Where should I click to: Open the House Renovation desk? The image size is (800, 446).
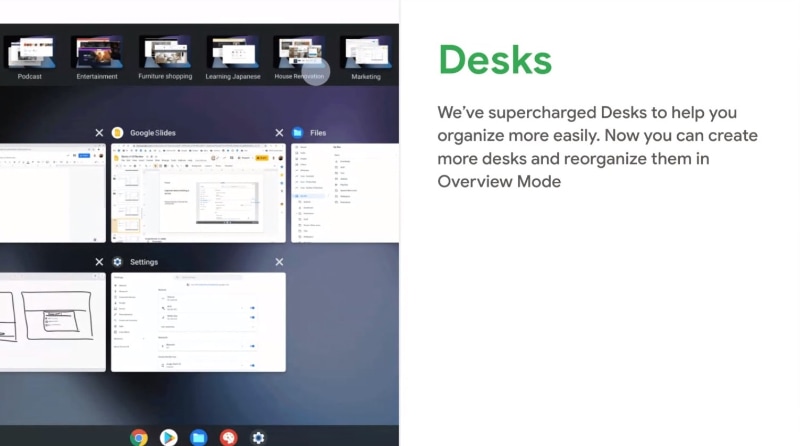tap(299, 52)
